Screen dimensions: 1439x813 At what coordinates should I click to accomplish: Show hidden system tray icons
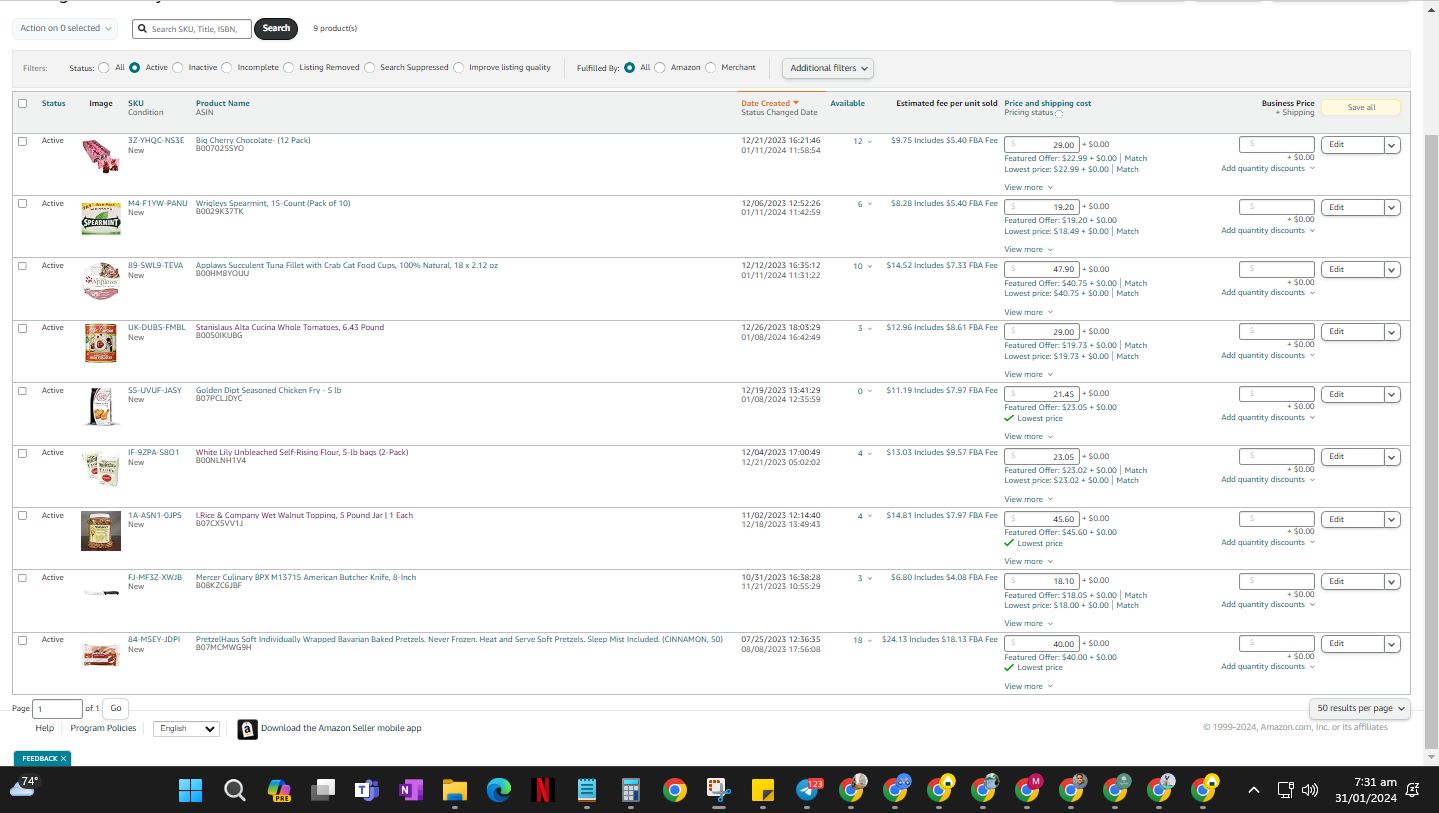(x=1254, y=790)
